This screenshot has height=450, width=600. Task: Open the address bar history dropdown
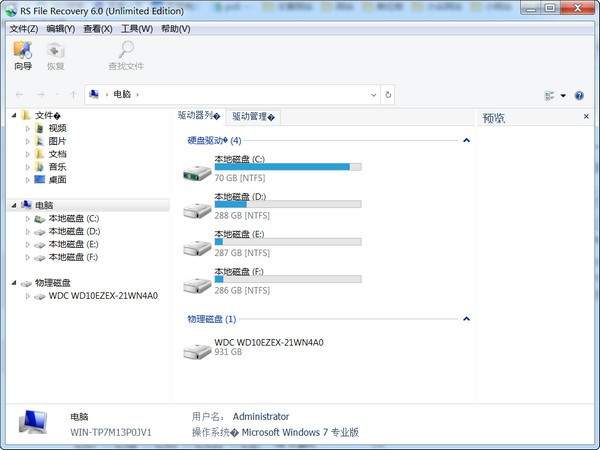(x=375, y=95)
